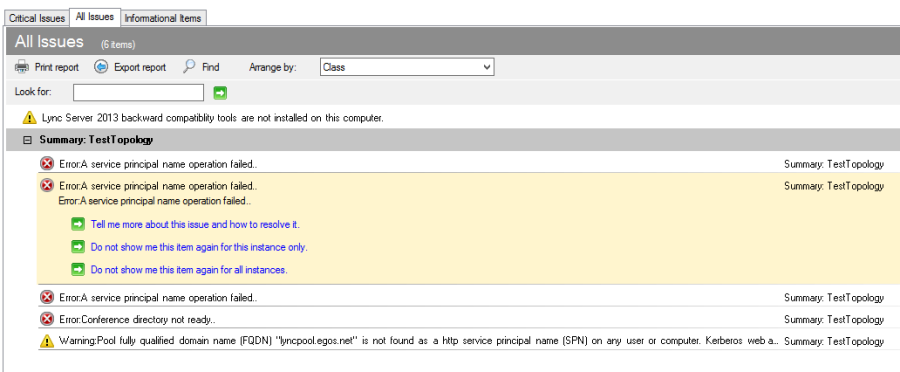Click the Export report arrow icon
Screen dimensions: 900x372
(x=101, y=67)
